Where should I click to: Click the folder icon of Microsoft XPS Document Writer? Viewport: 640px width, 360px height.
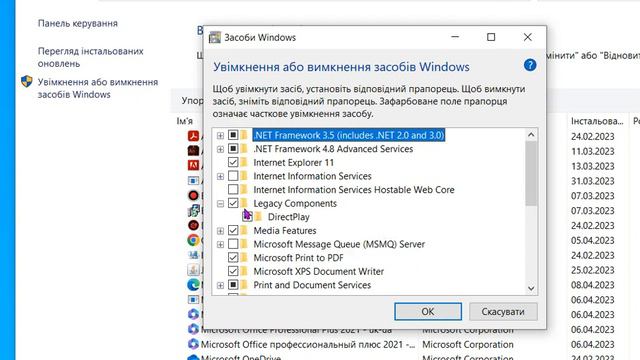[x=244, y=271]
